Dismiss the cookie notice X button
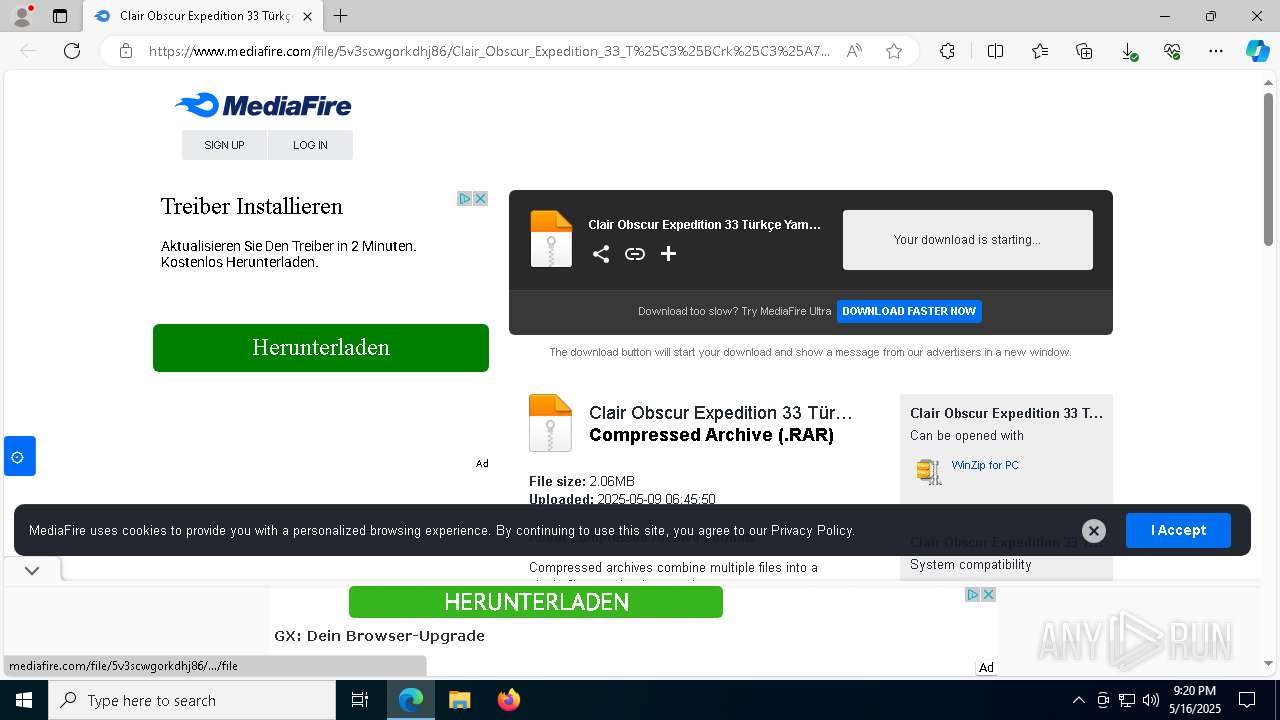The height and width of the screenshot is (720, 1280). tap(1094, 531)
